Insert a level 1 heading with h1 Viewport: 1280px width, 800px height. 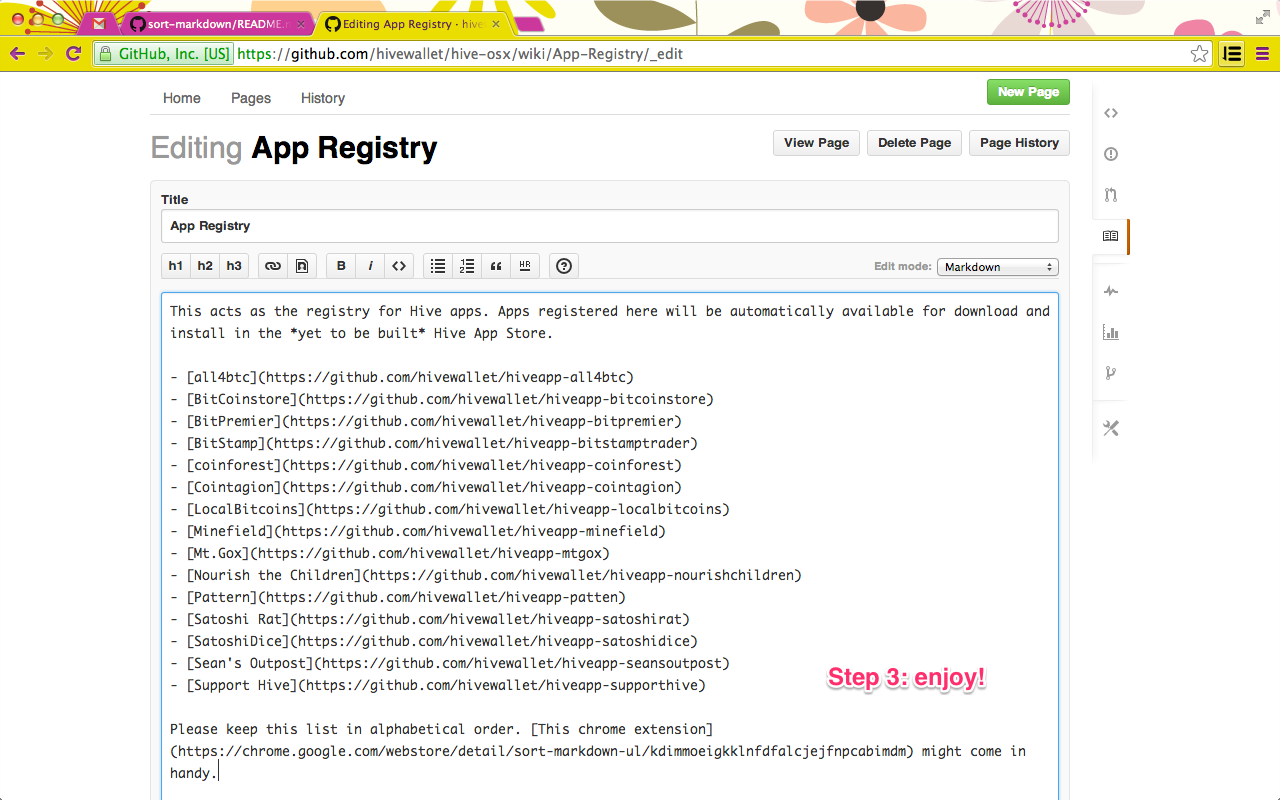176,266
